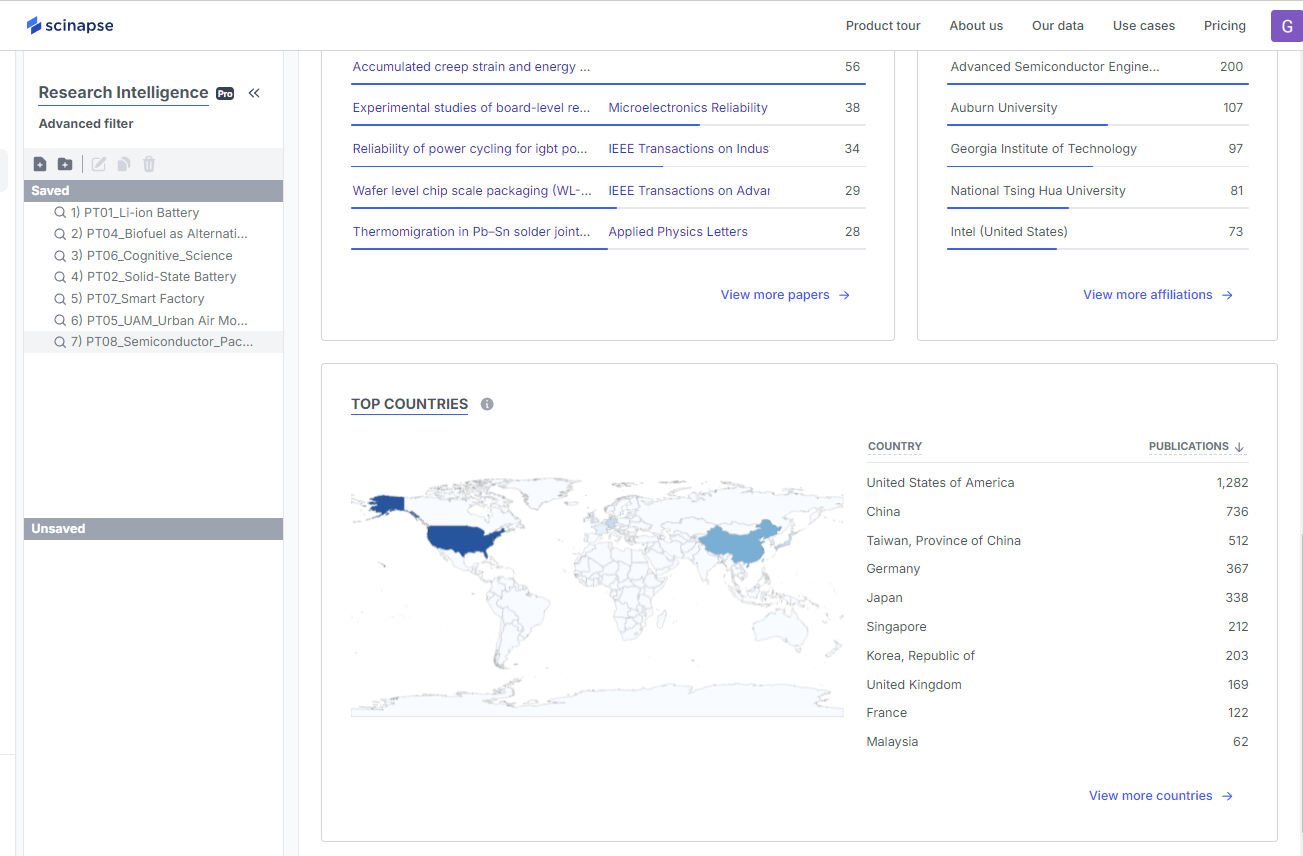
Task: Click View more countries
Action: click(1161, 796)
